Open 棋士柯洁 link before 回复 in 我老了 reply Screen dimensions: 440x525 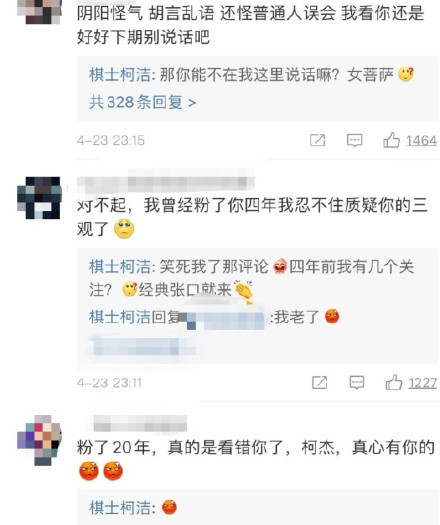(x=120, y=317)
